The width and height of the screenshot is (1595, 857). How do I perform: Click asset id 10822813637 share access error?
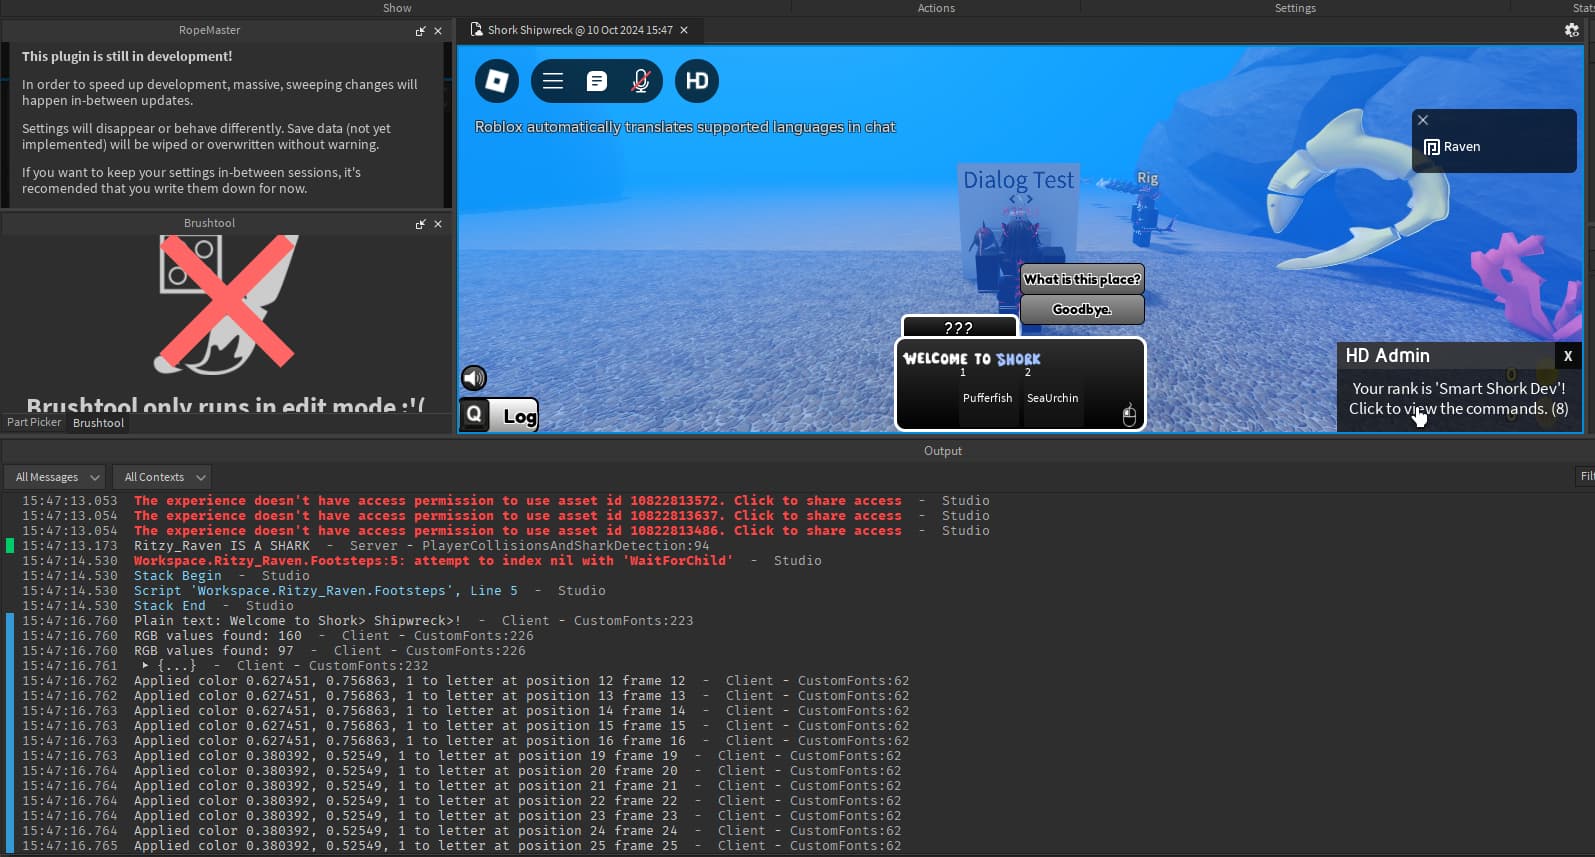(517, 515)
